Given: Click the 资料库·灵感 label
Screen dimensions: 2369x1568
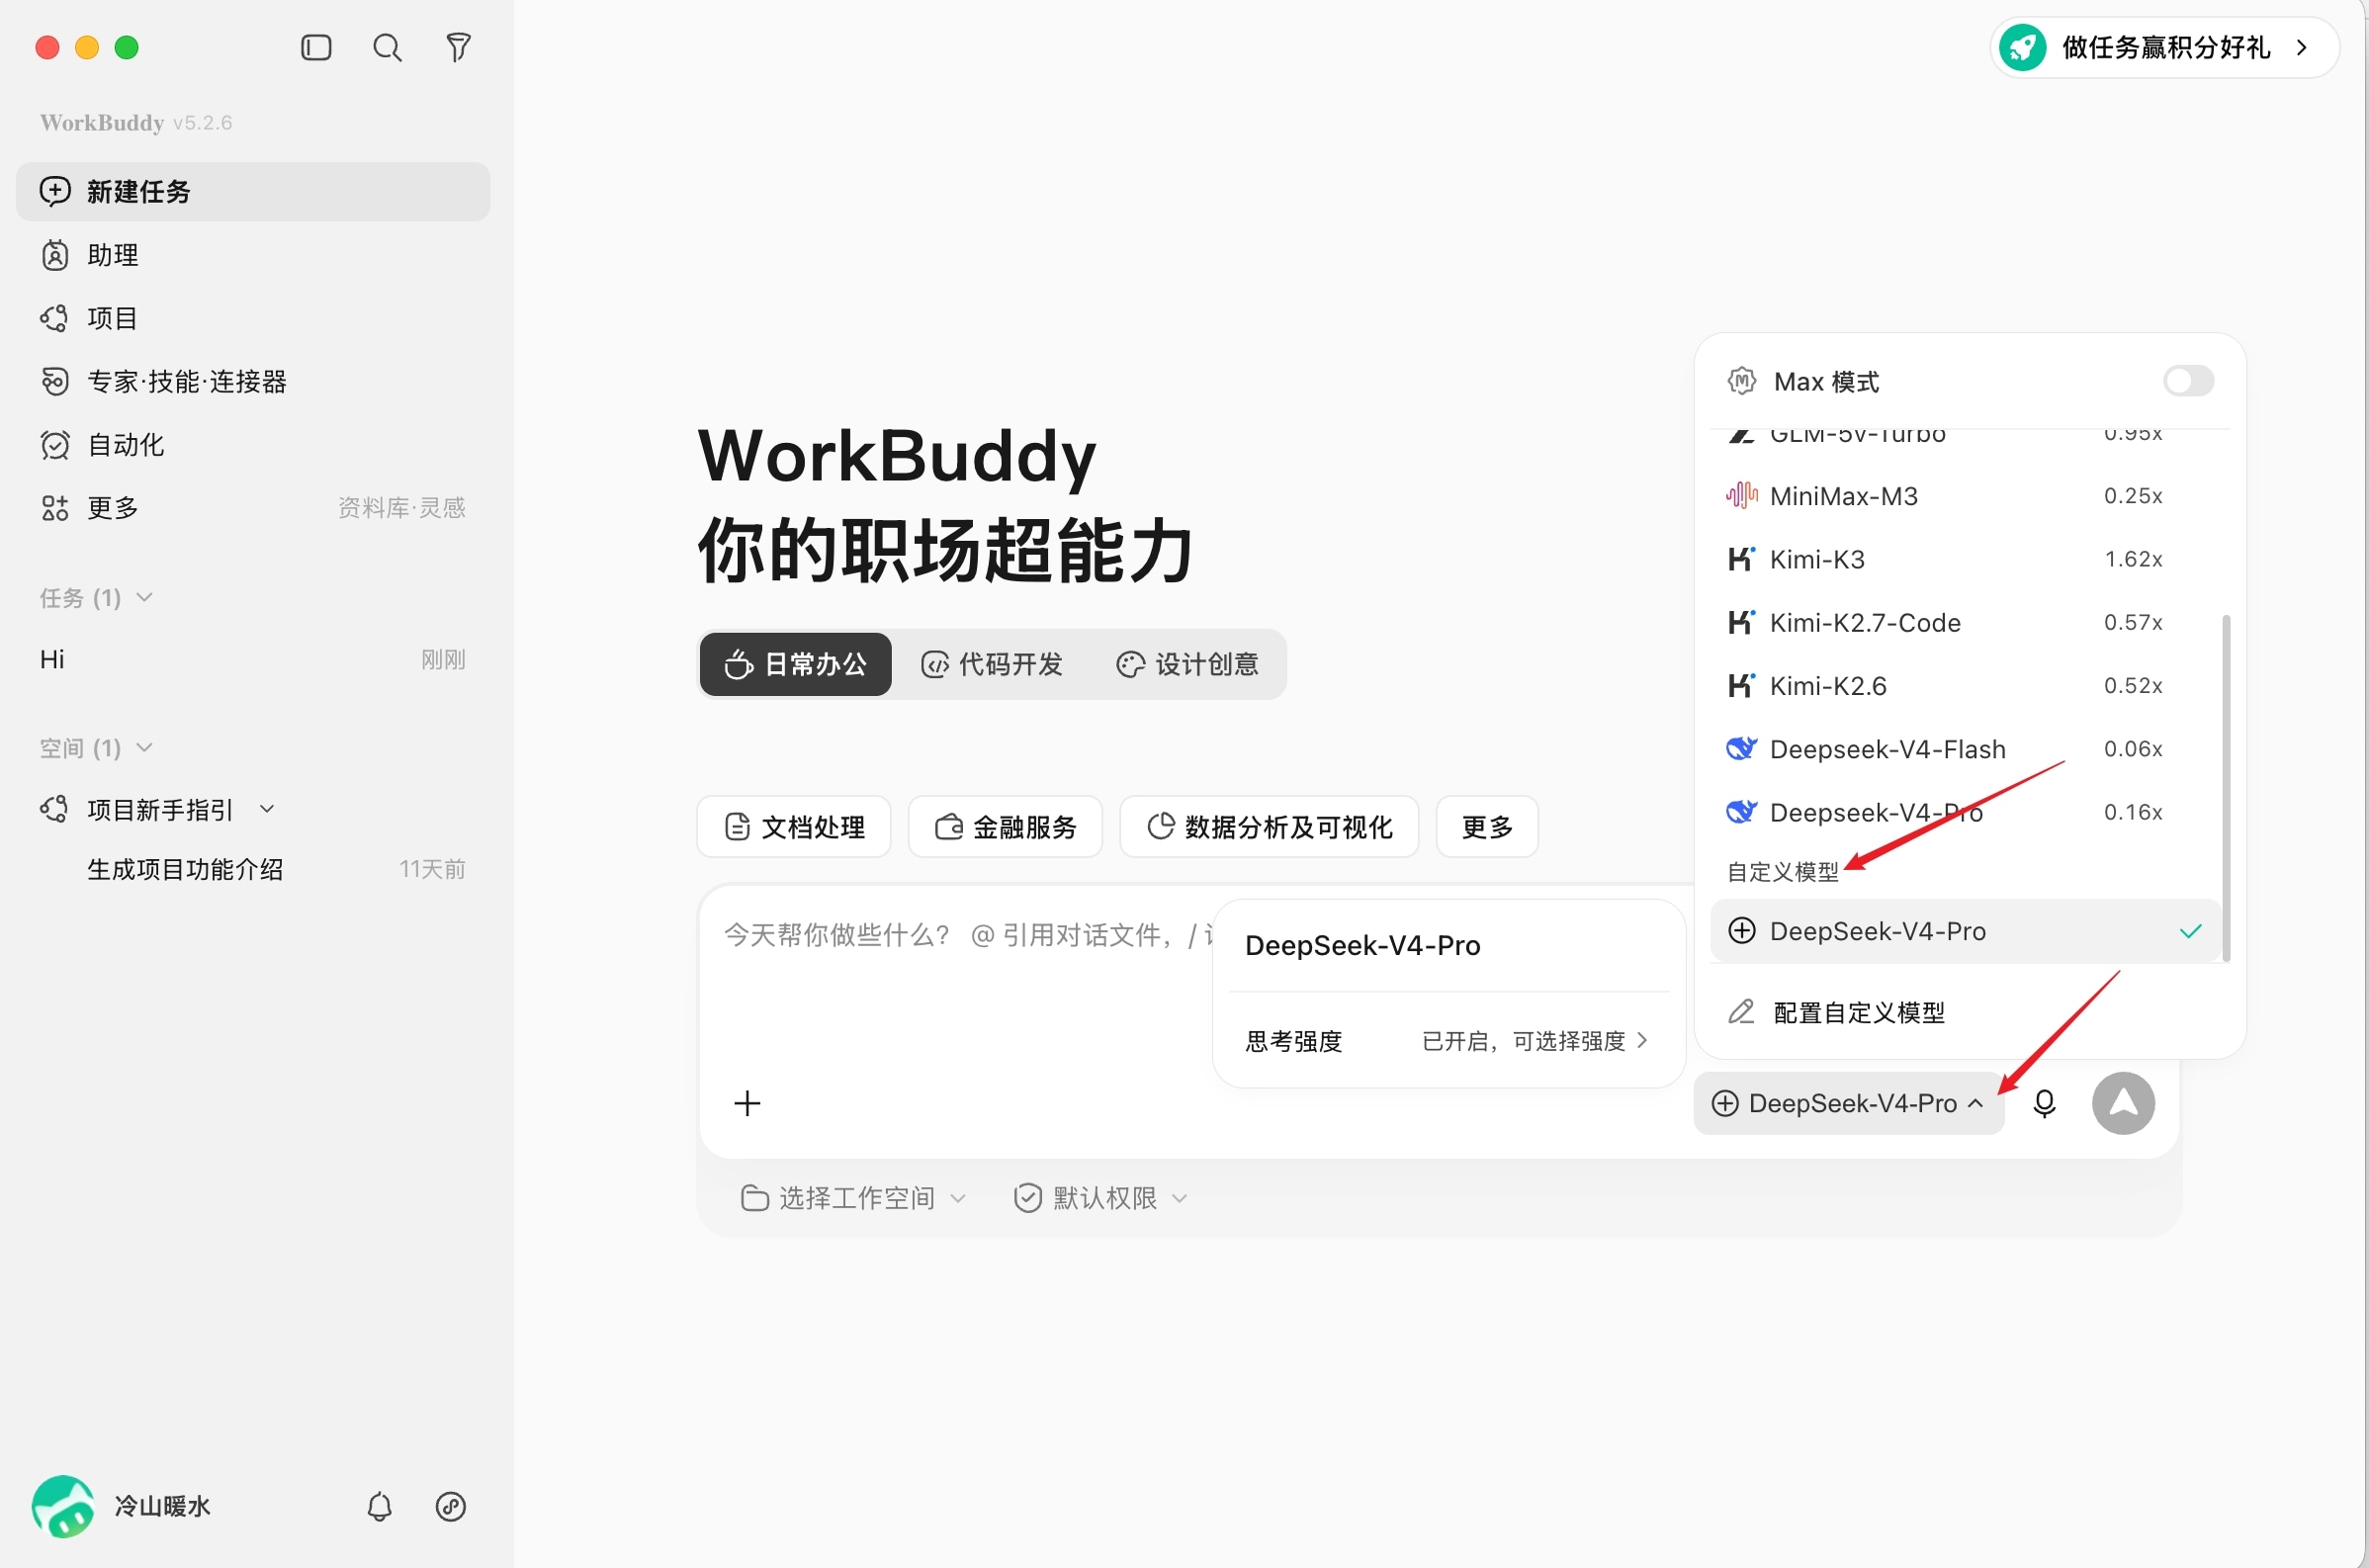Looking at the screenshot, I should (402, 508).
